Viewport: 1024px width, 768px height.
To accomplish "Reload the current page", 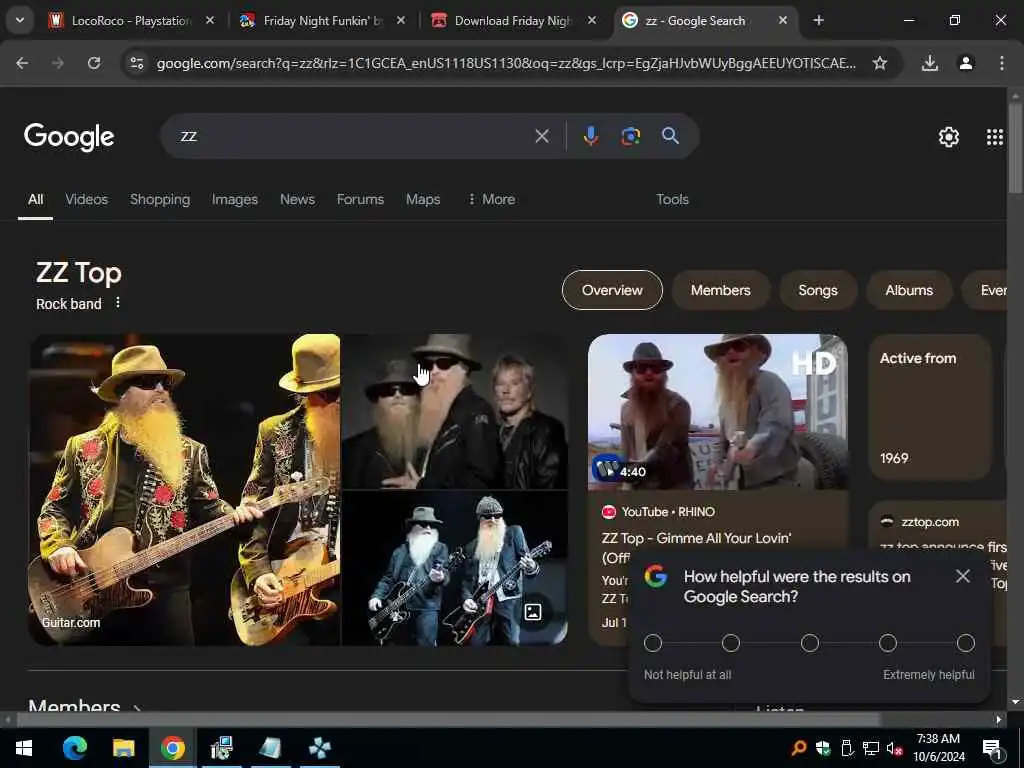I will click(94, 63).
